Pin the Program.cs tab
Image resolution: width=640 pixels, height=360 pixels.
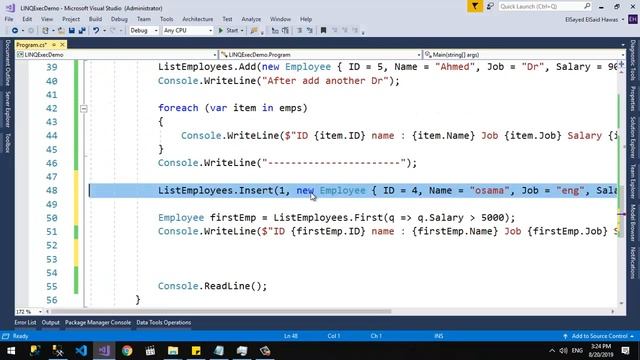[54, 44]
